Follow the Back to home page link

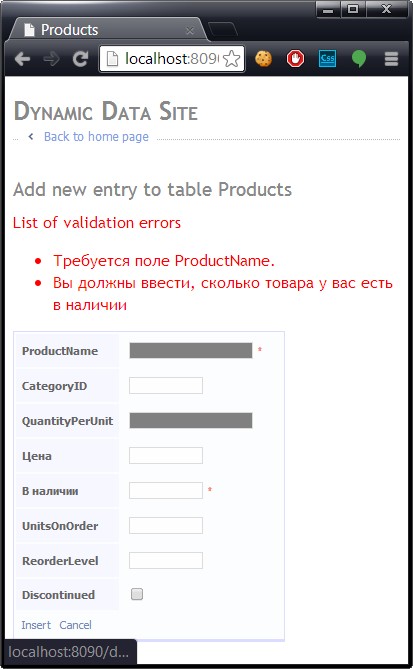96,137
